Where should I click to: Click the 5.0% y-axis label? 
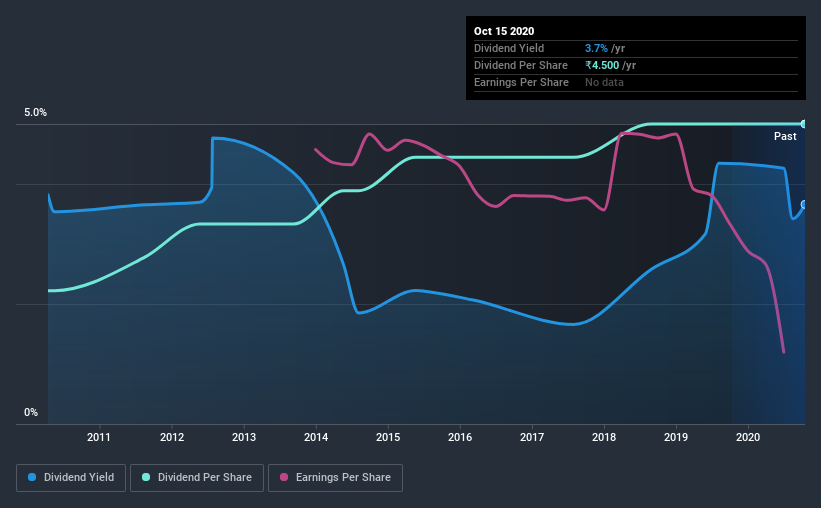[x=35, y=113]
